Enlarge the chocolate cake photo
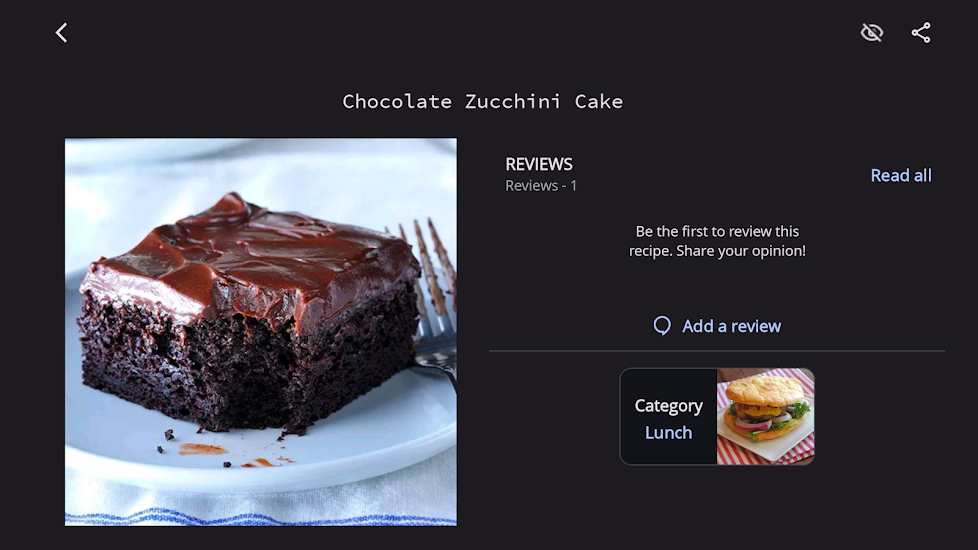This screenshot has height=550, width=978. tap(261, 332)
